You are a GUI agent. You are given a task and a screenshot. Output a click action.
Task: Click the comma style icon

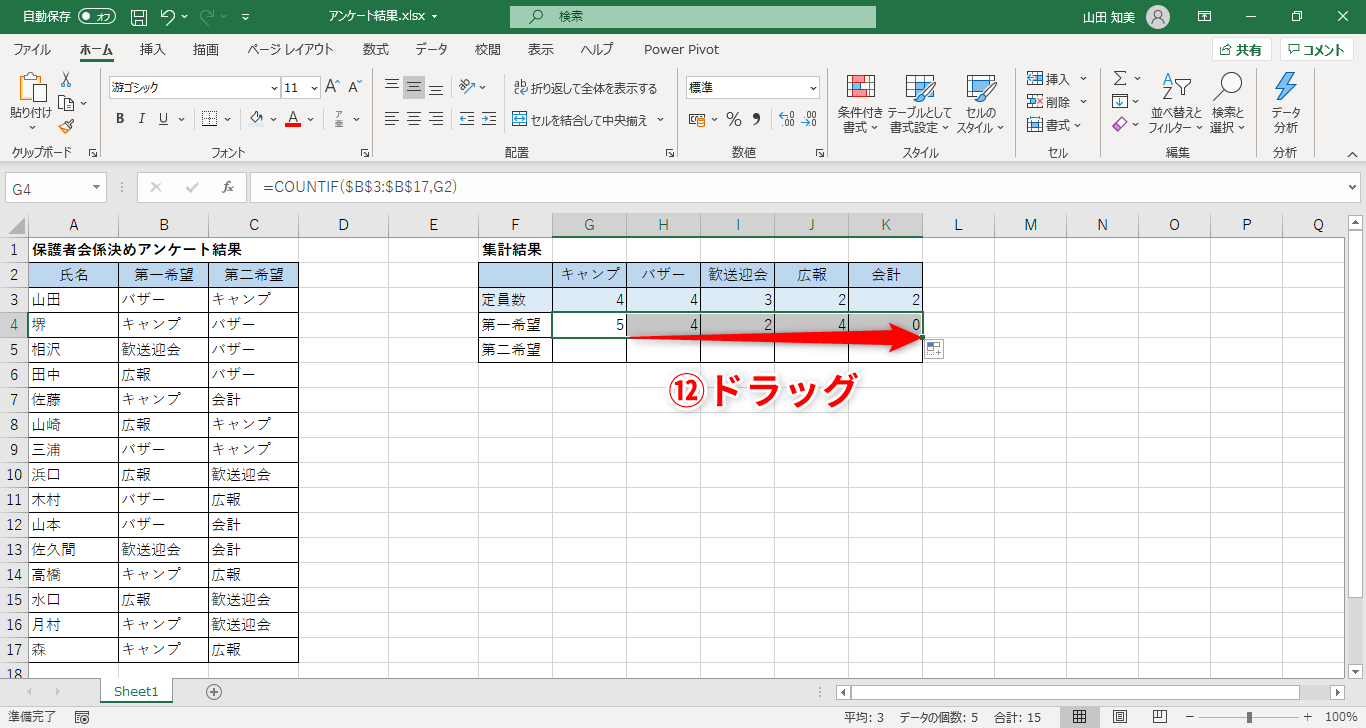757,119
